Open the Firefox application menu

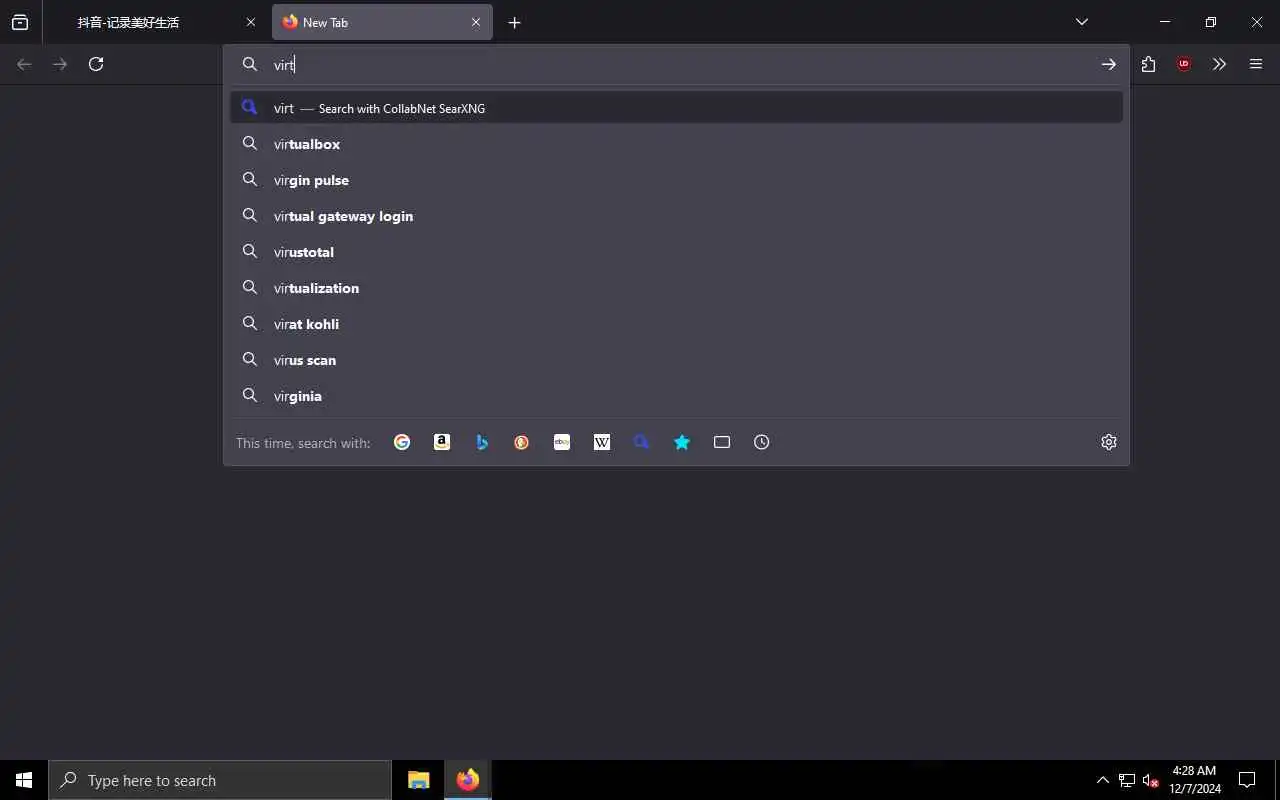pos(1256,64)
